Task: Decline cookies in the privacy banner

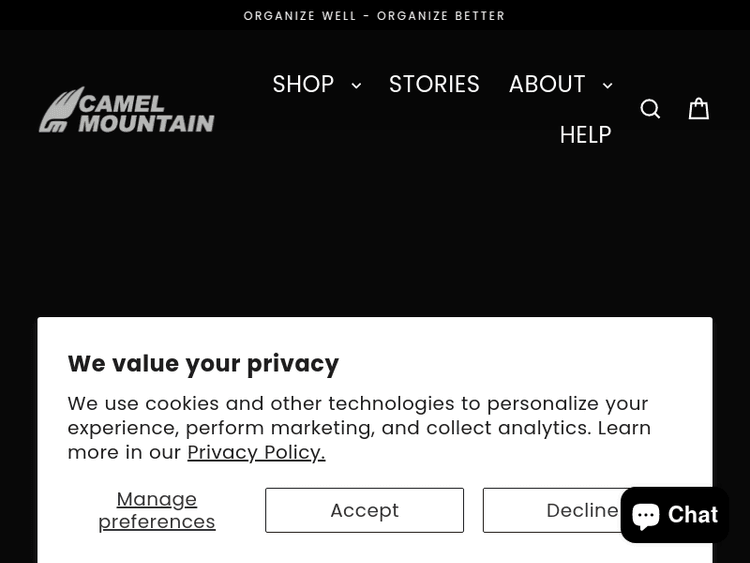Action: (560, 510)
